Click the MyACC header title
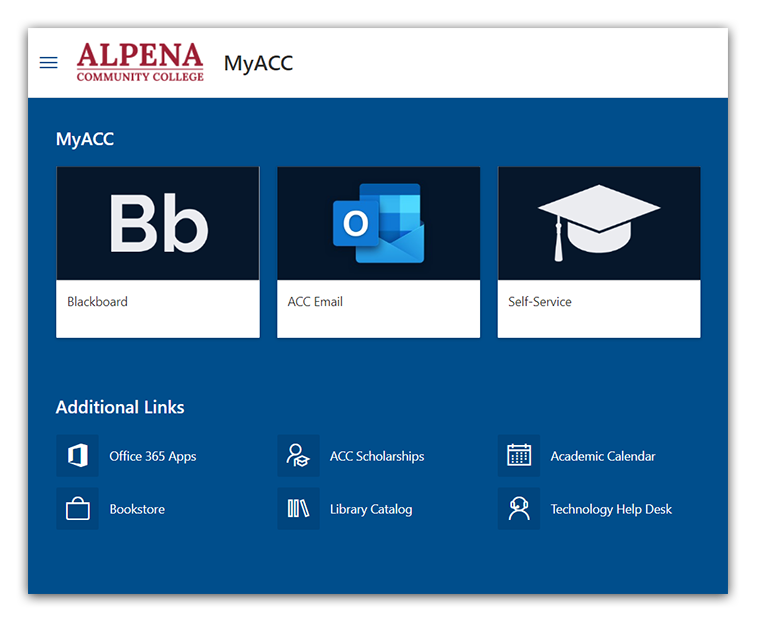This screenshot has width=757, height=625. (x=258, y=63)
